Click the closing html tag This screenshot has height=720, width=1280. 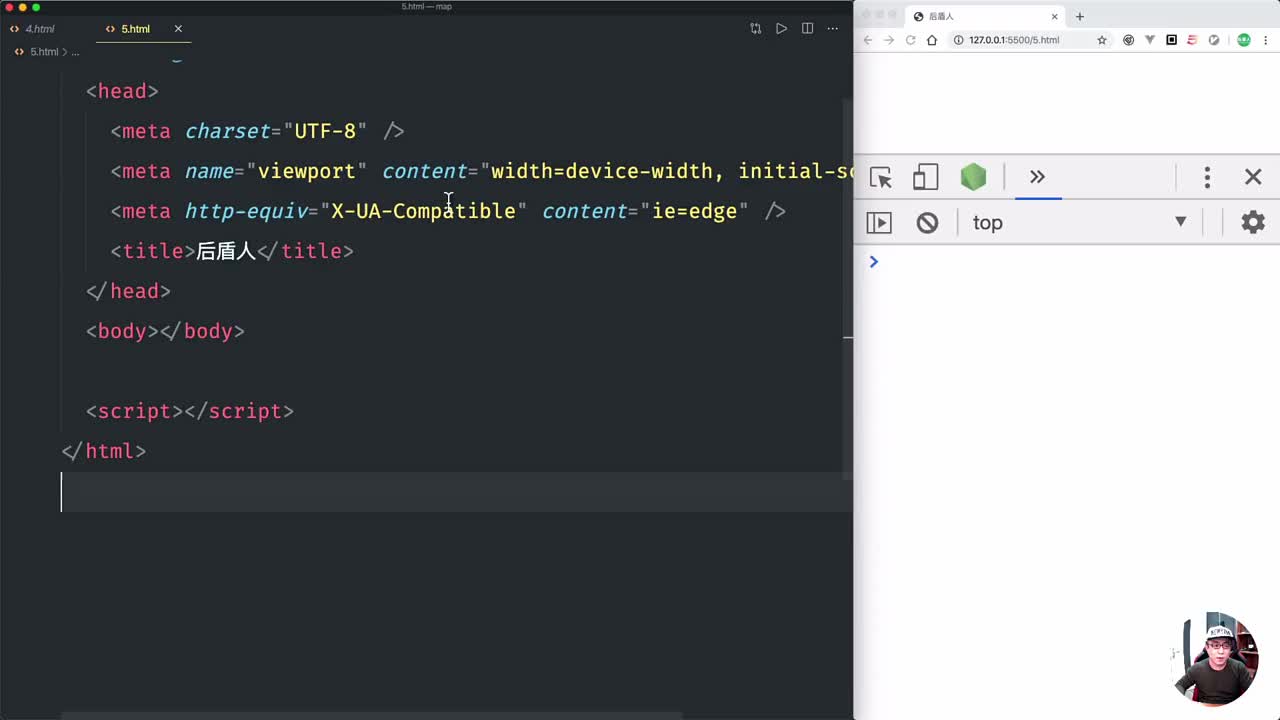pyautogui.click(x=104, y=451)
